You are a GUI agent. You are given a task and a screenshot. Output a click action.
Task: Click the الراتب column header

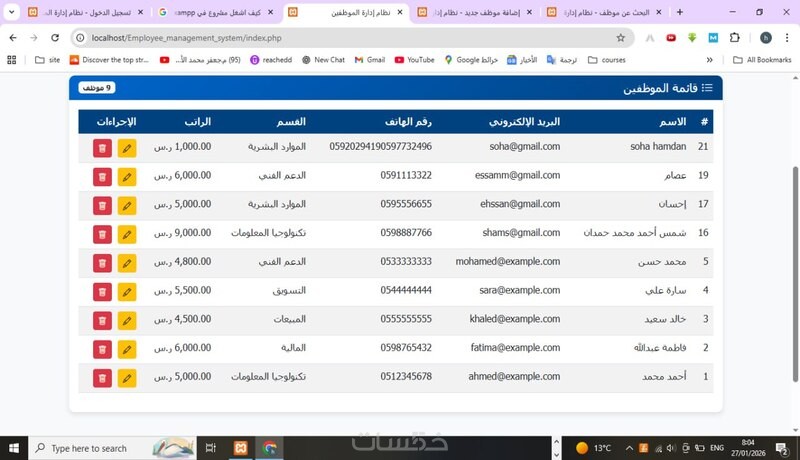(x=197, y=122)
